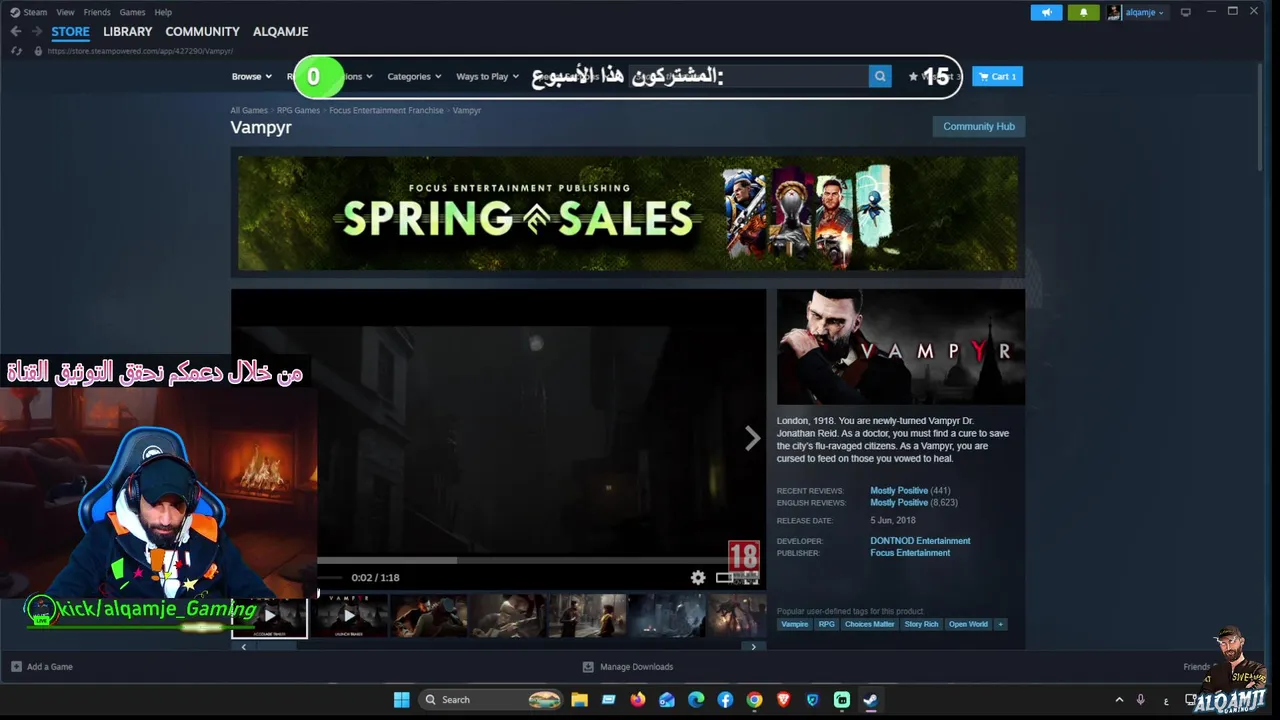
Task: Click the Vampyr capsule header image
Action: tap(901, 347)
